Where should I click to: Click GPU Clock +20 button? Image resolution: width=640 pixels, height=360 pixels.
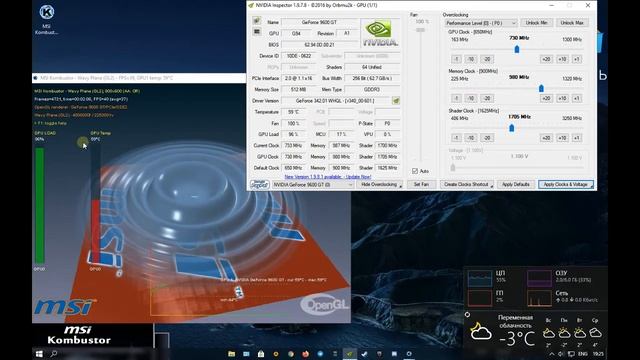coord(546,59)
